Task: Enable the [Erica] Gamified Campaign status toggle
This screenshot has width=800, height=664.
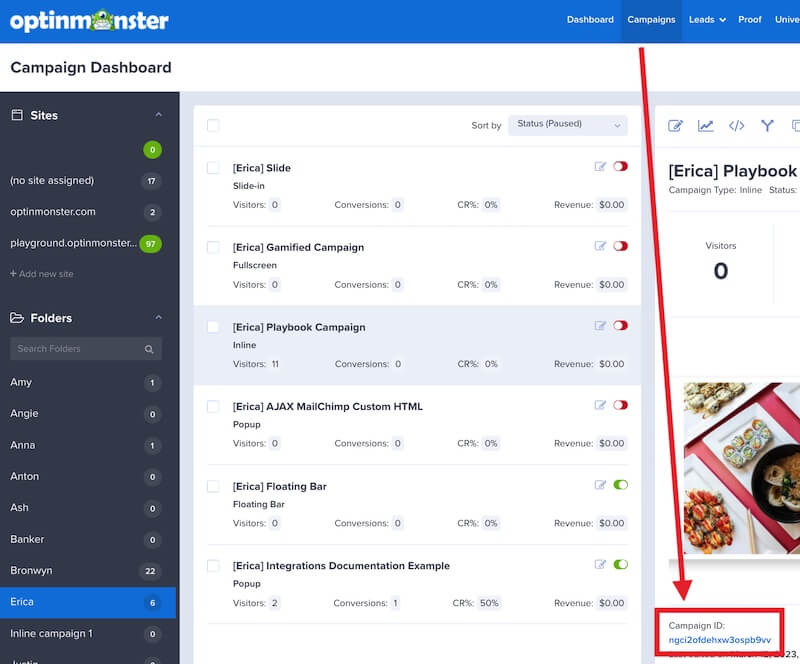Action: tap(623, 245)
